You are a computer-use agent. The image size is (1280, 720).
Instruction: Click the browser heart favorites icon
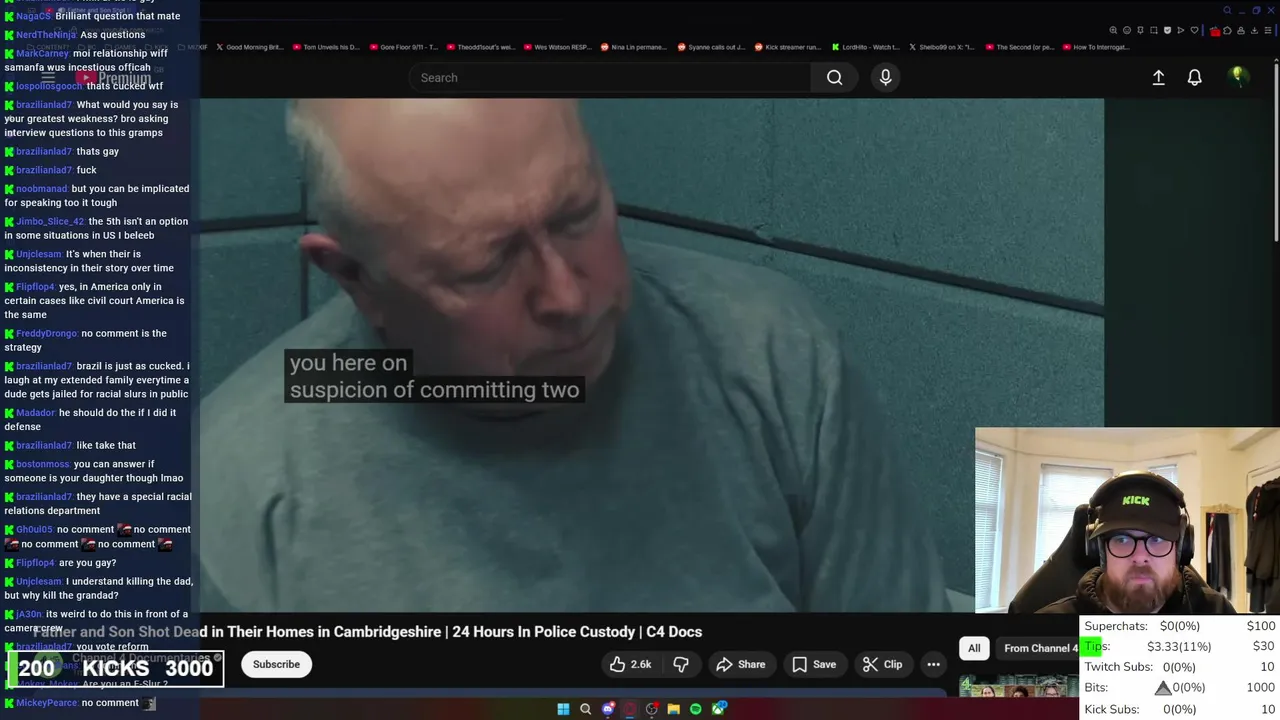1194,30
